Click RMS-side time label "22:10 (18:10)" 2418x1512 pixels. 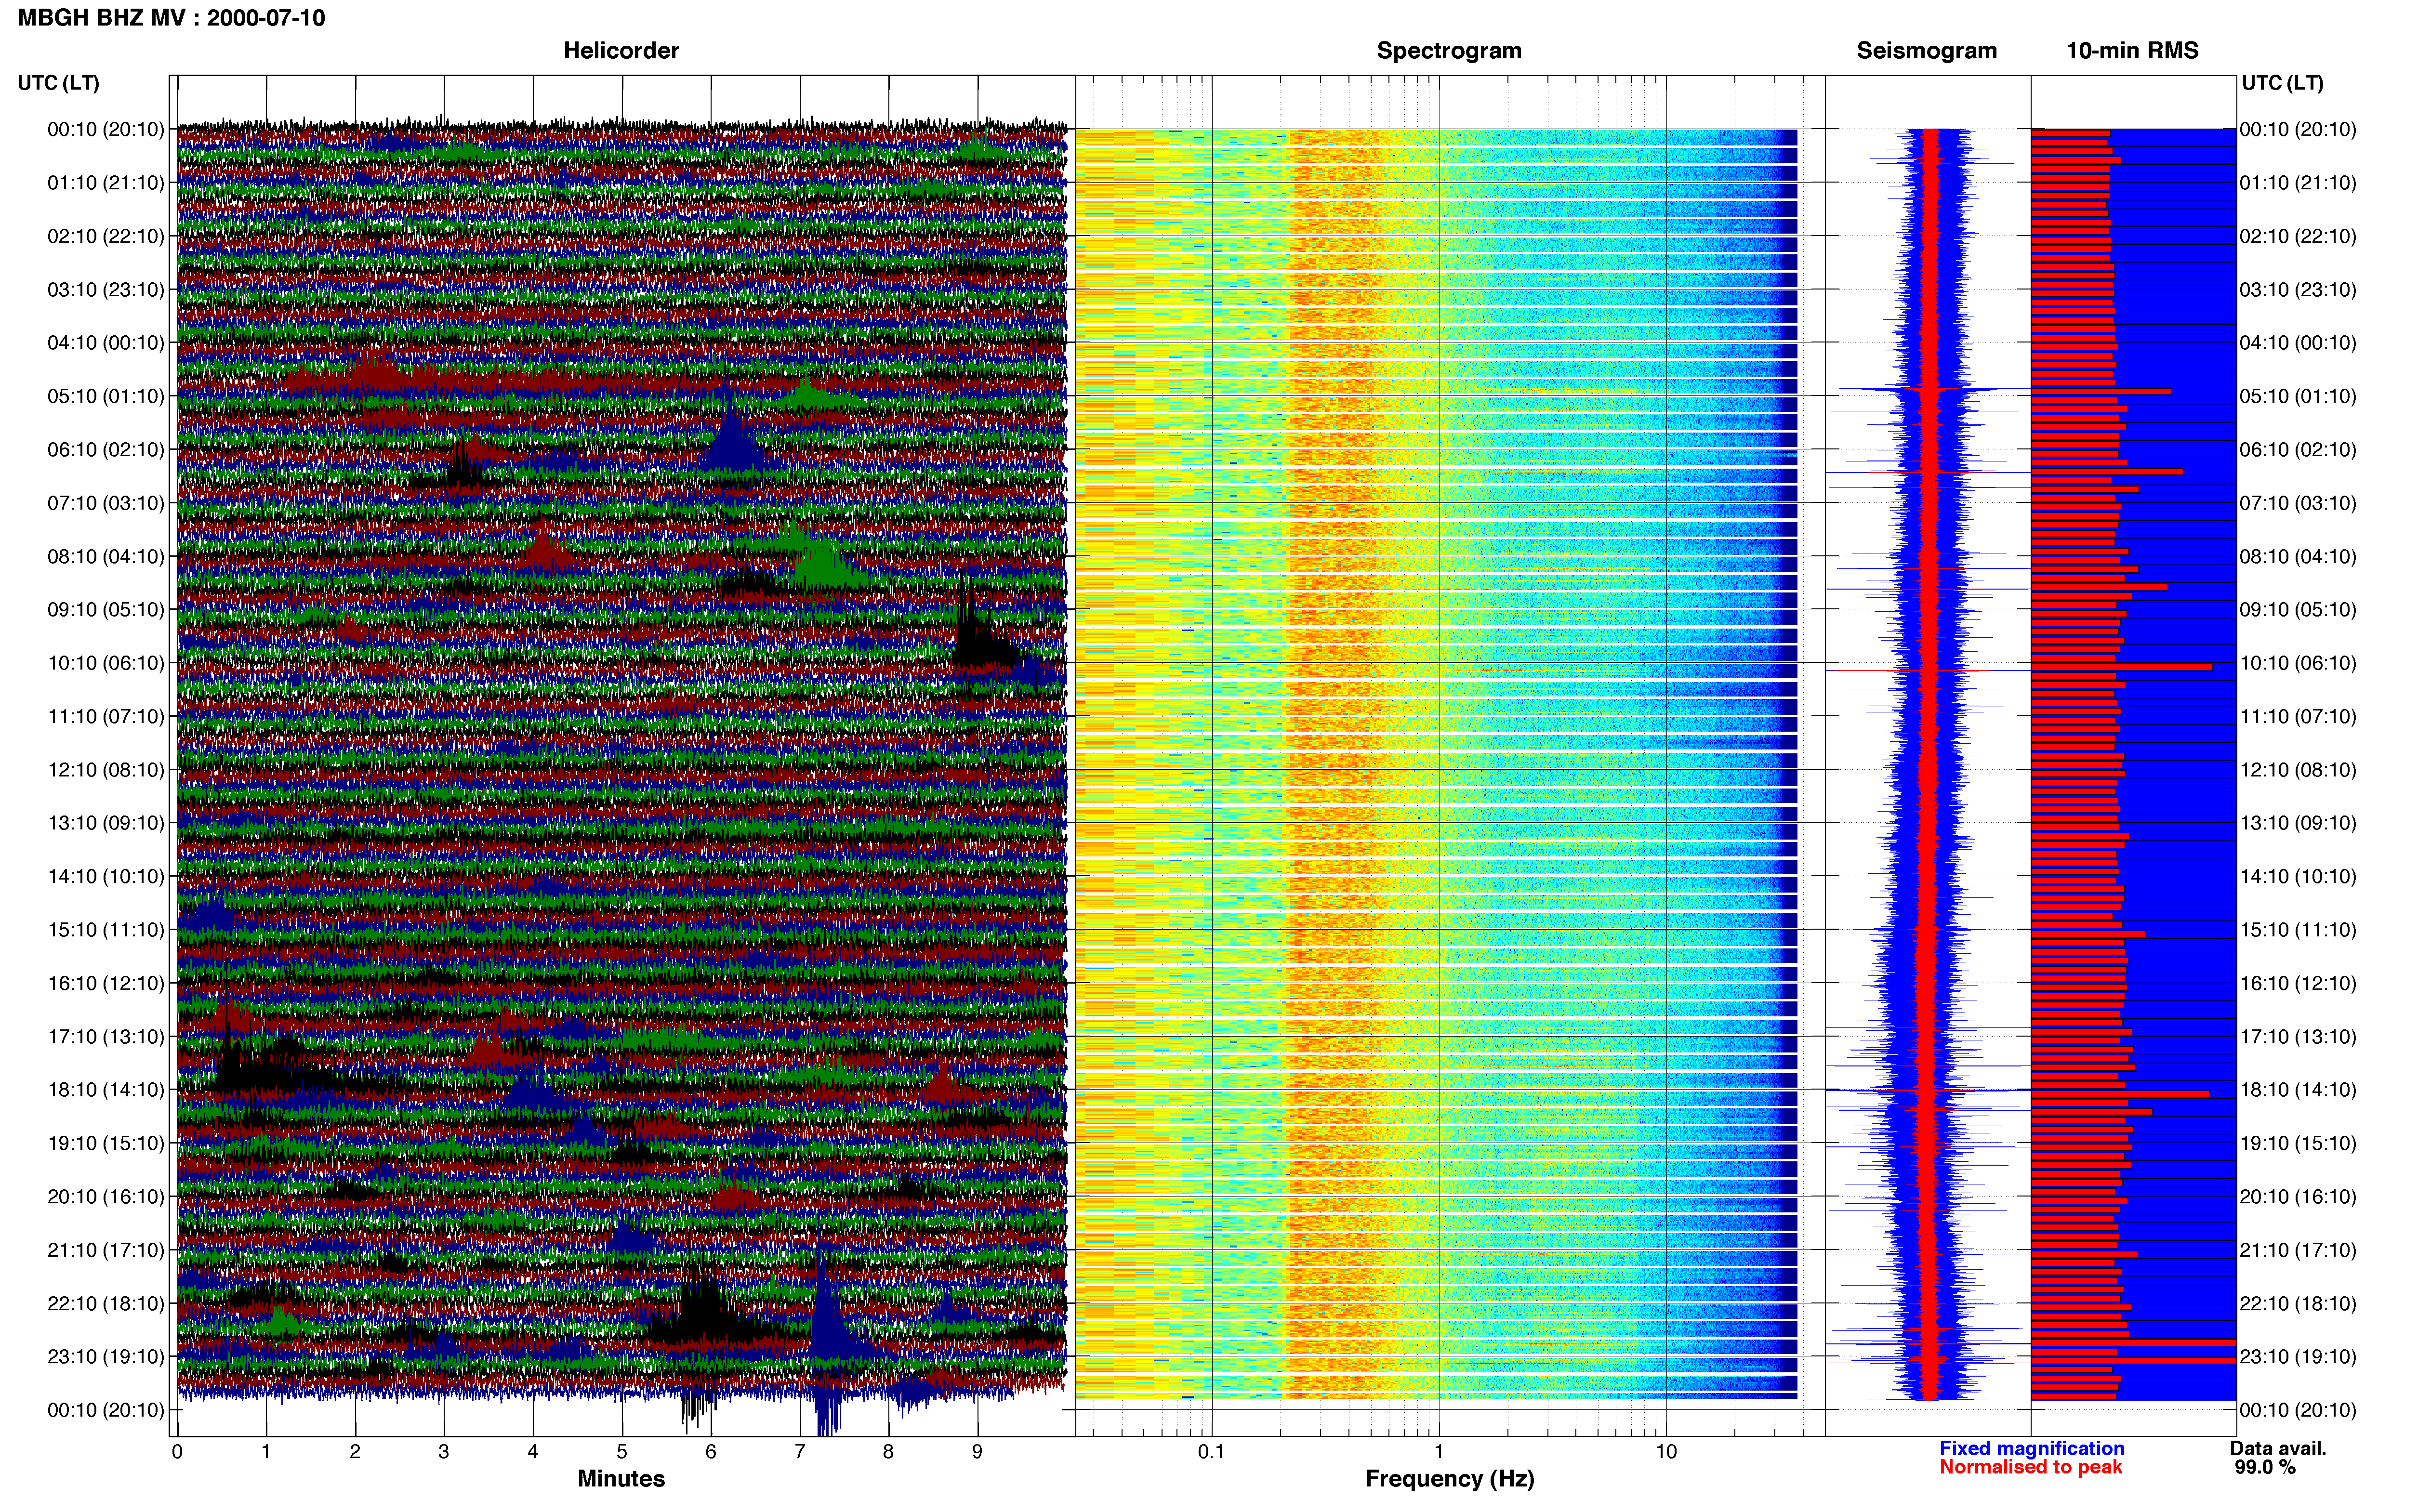pos(2298,1303)
